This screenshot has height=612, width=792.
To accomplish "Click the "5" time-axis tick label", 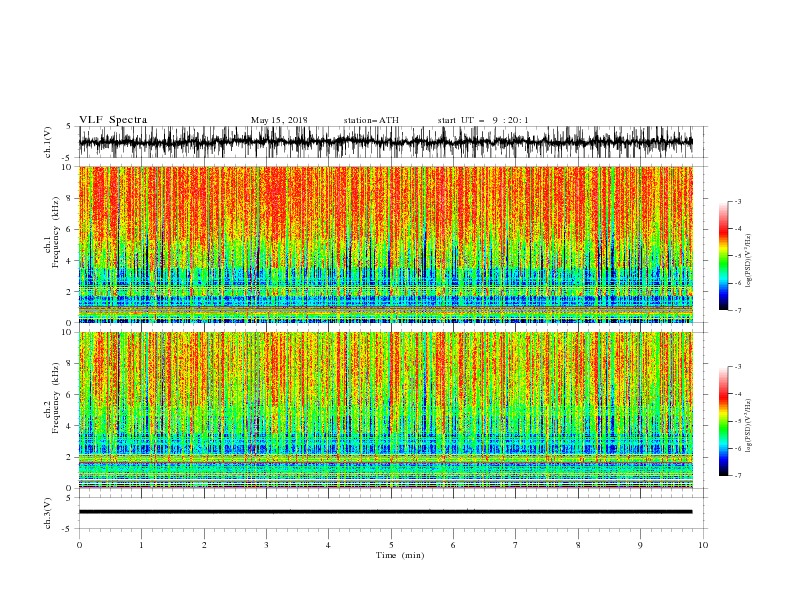I will click(391, 545).
